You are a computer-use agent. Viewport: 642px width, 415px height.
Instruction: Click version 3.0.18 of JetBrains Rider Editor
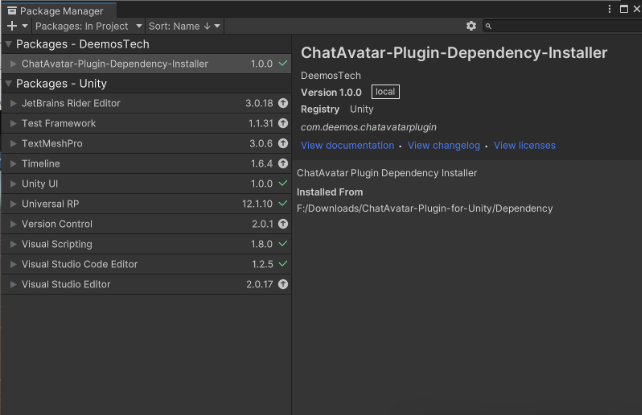259,103
